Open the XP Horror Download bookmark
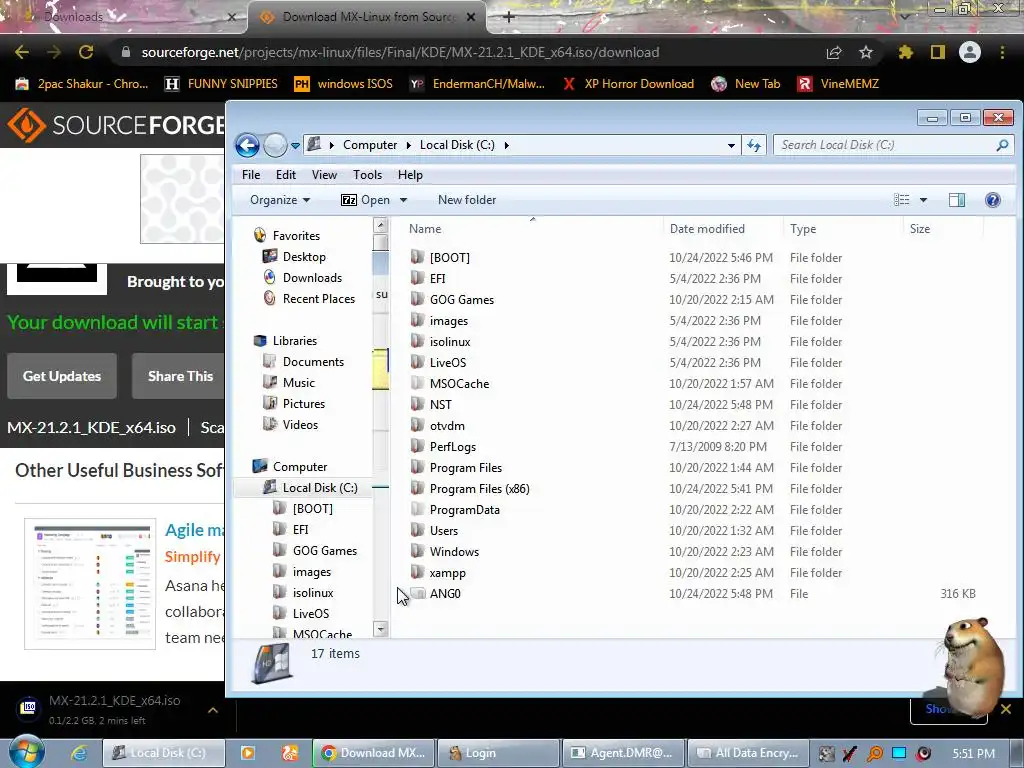Image resolution: width=1024 pixels, height=768 pixels. point(628,84)
